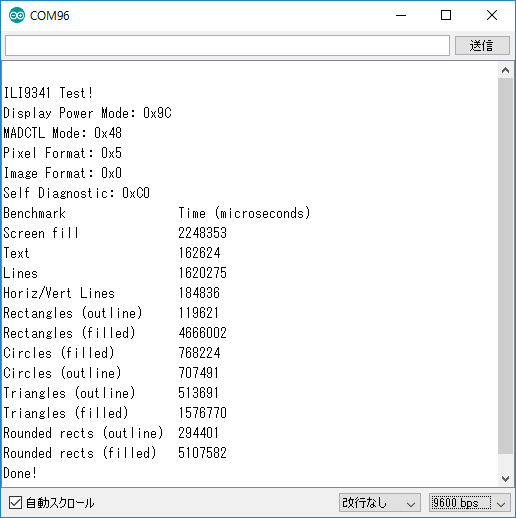Click the vertical scrollbar thumb
This screenshot has width=516, height=518.
coord(505,266)
